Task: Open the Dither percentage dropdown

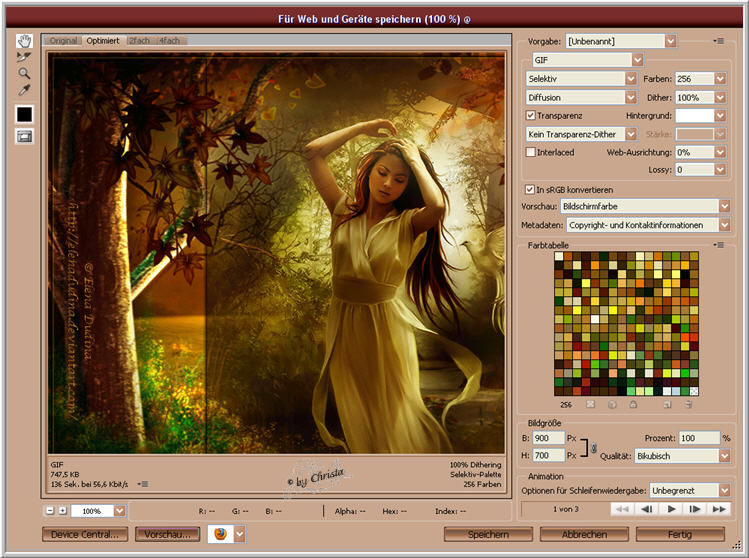Action: (x=720, y=97)
